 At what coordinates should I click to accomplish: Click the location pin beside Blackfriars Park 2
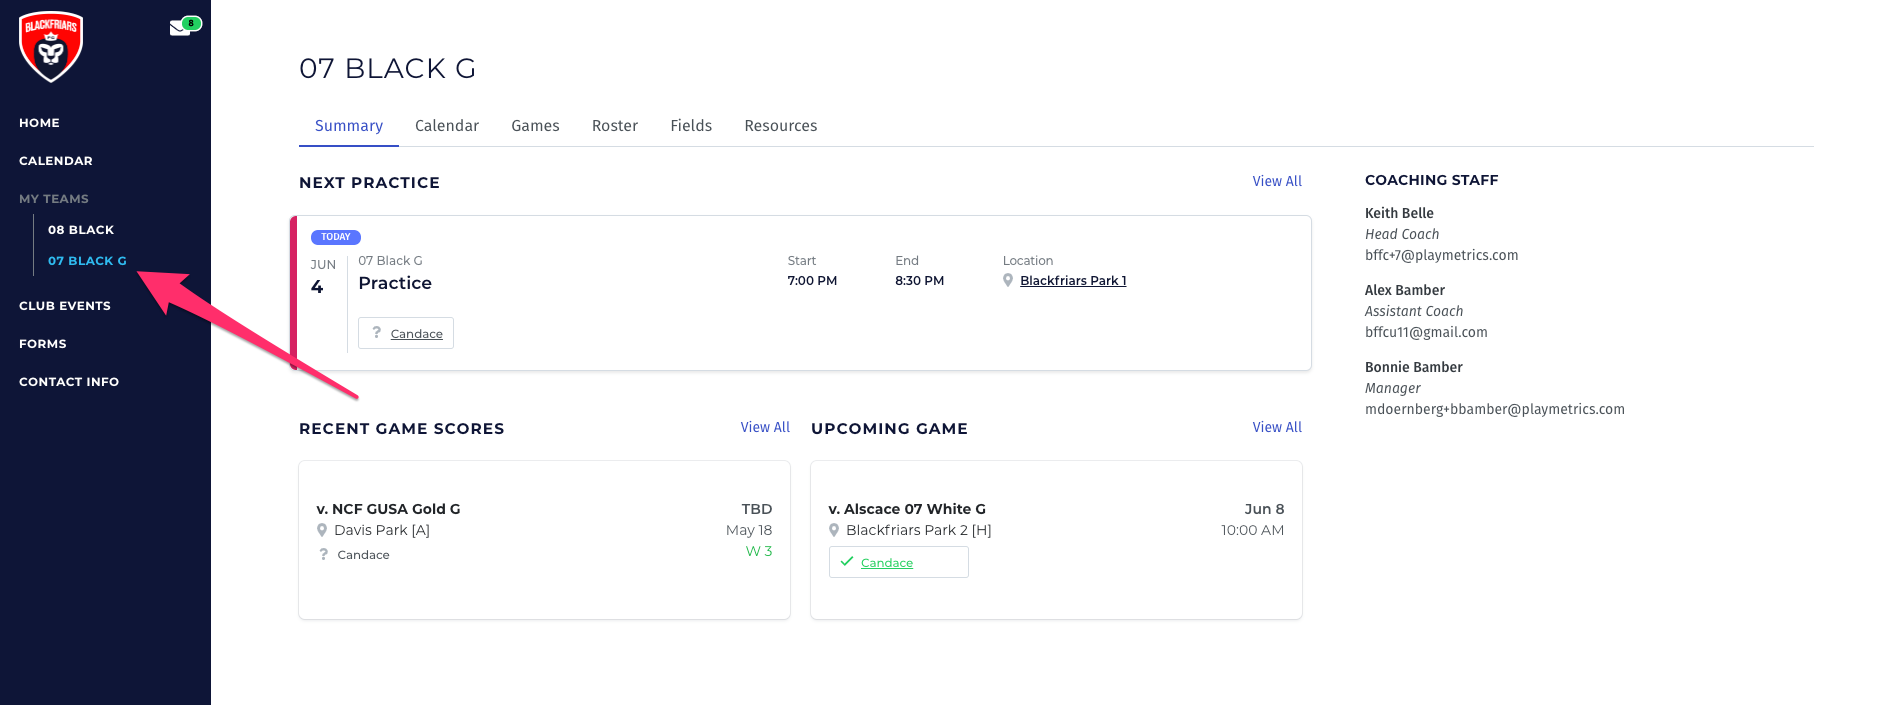(834, 531)
